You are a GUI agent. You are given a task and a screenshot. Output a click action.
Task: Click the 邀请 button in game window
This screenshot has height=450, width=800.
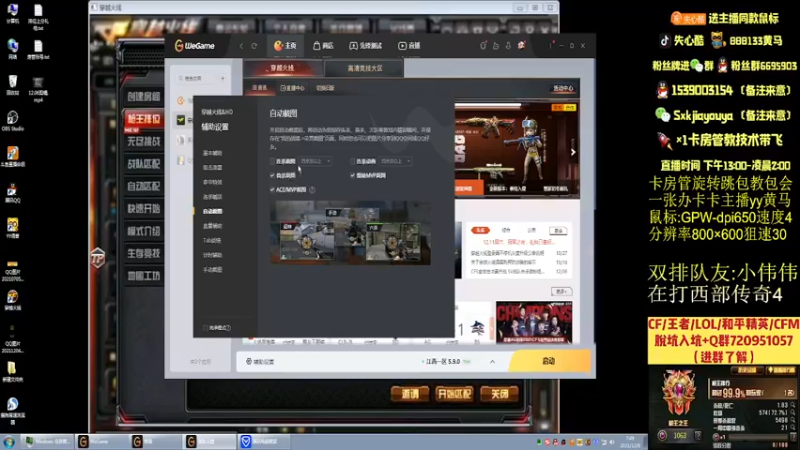pyautogui.click(x=410, y=394)
